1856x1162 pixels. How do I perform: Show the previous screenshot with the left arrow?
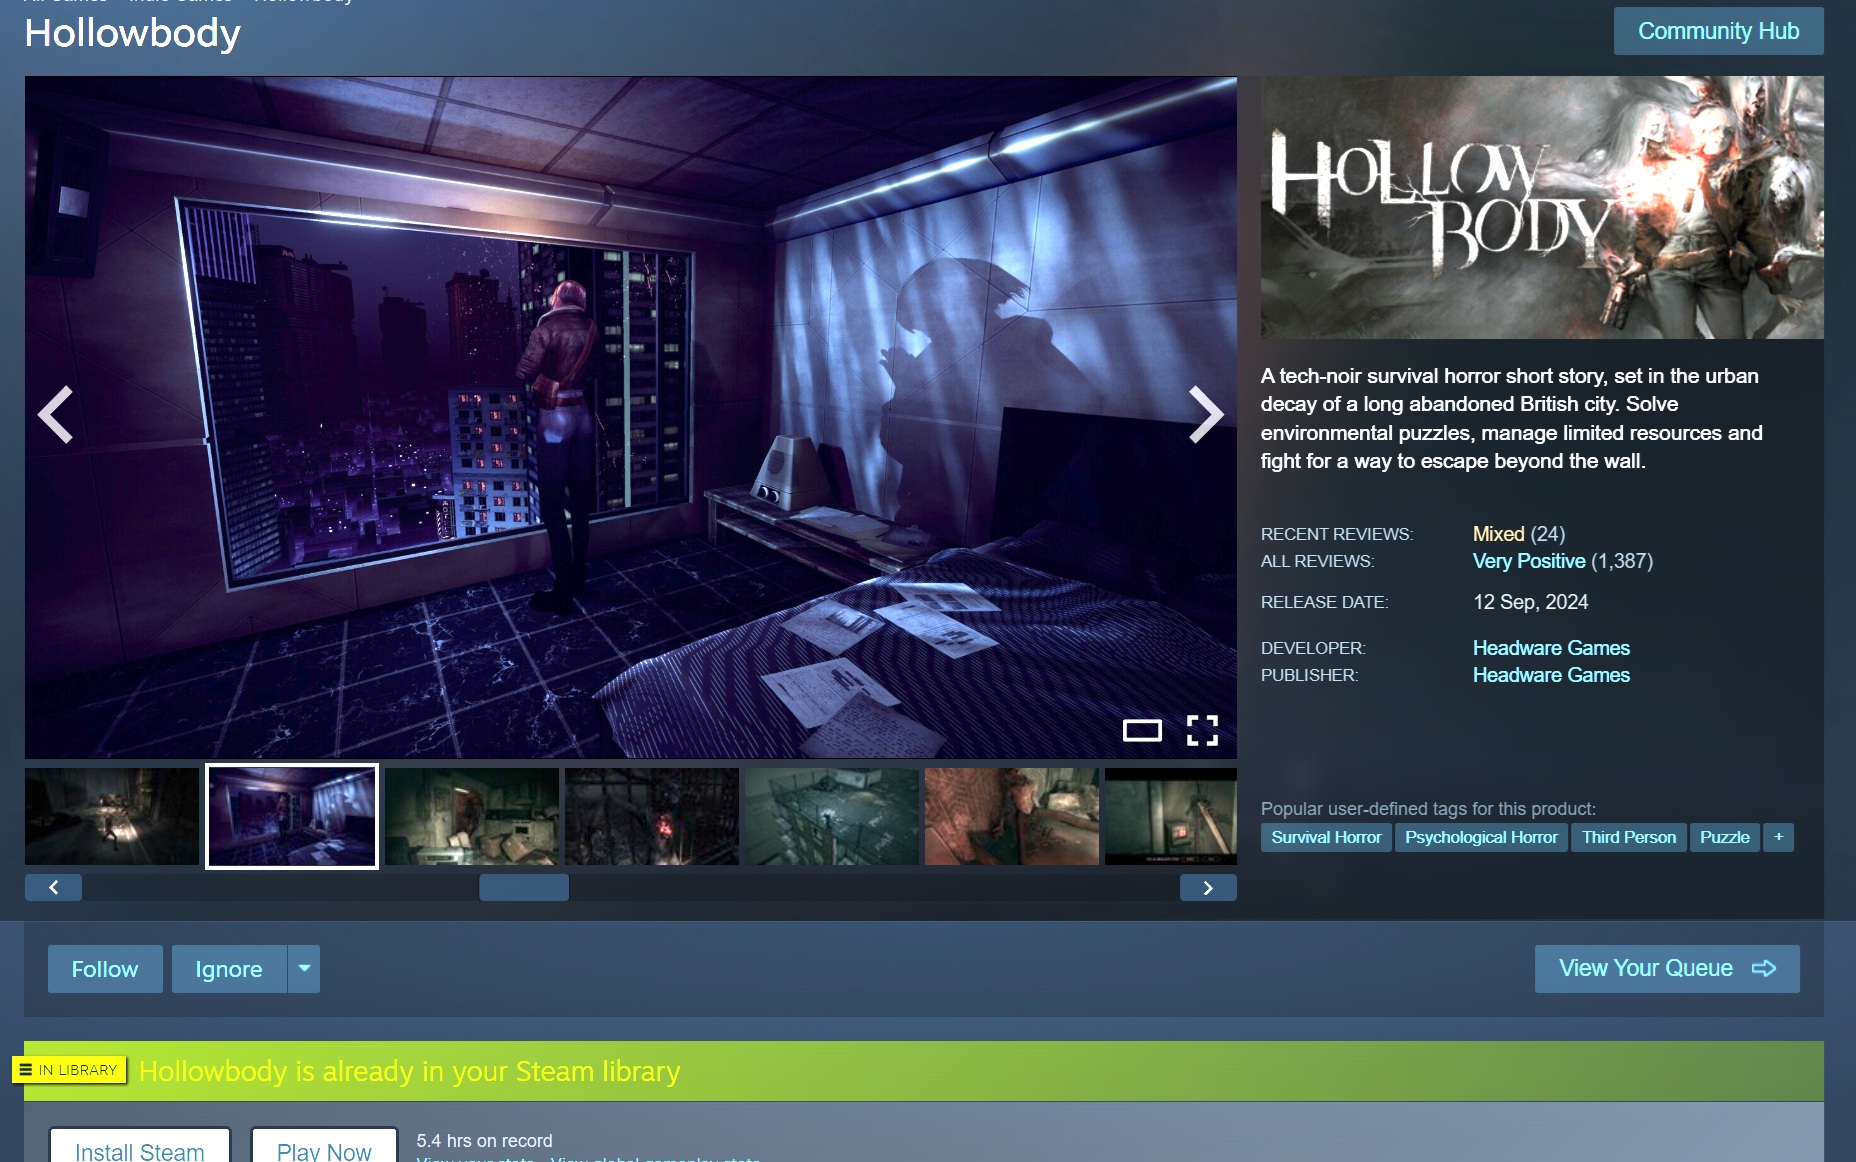tap(56, 414)
